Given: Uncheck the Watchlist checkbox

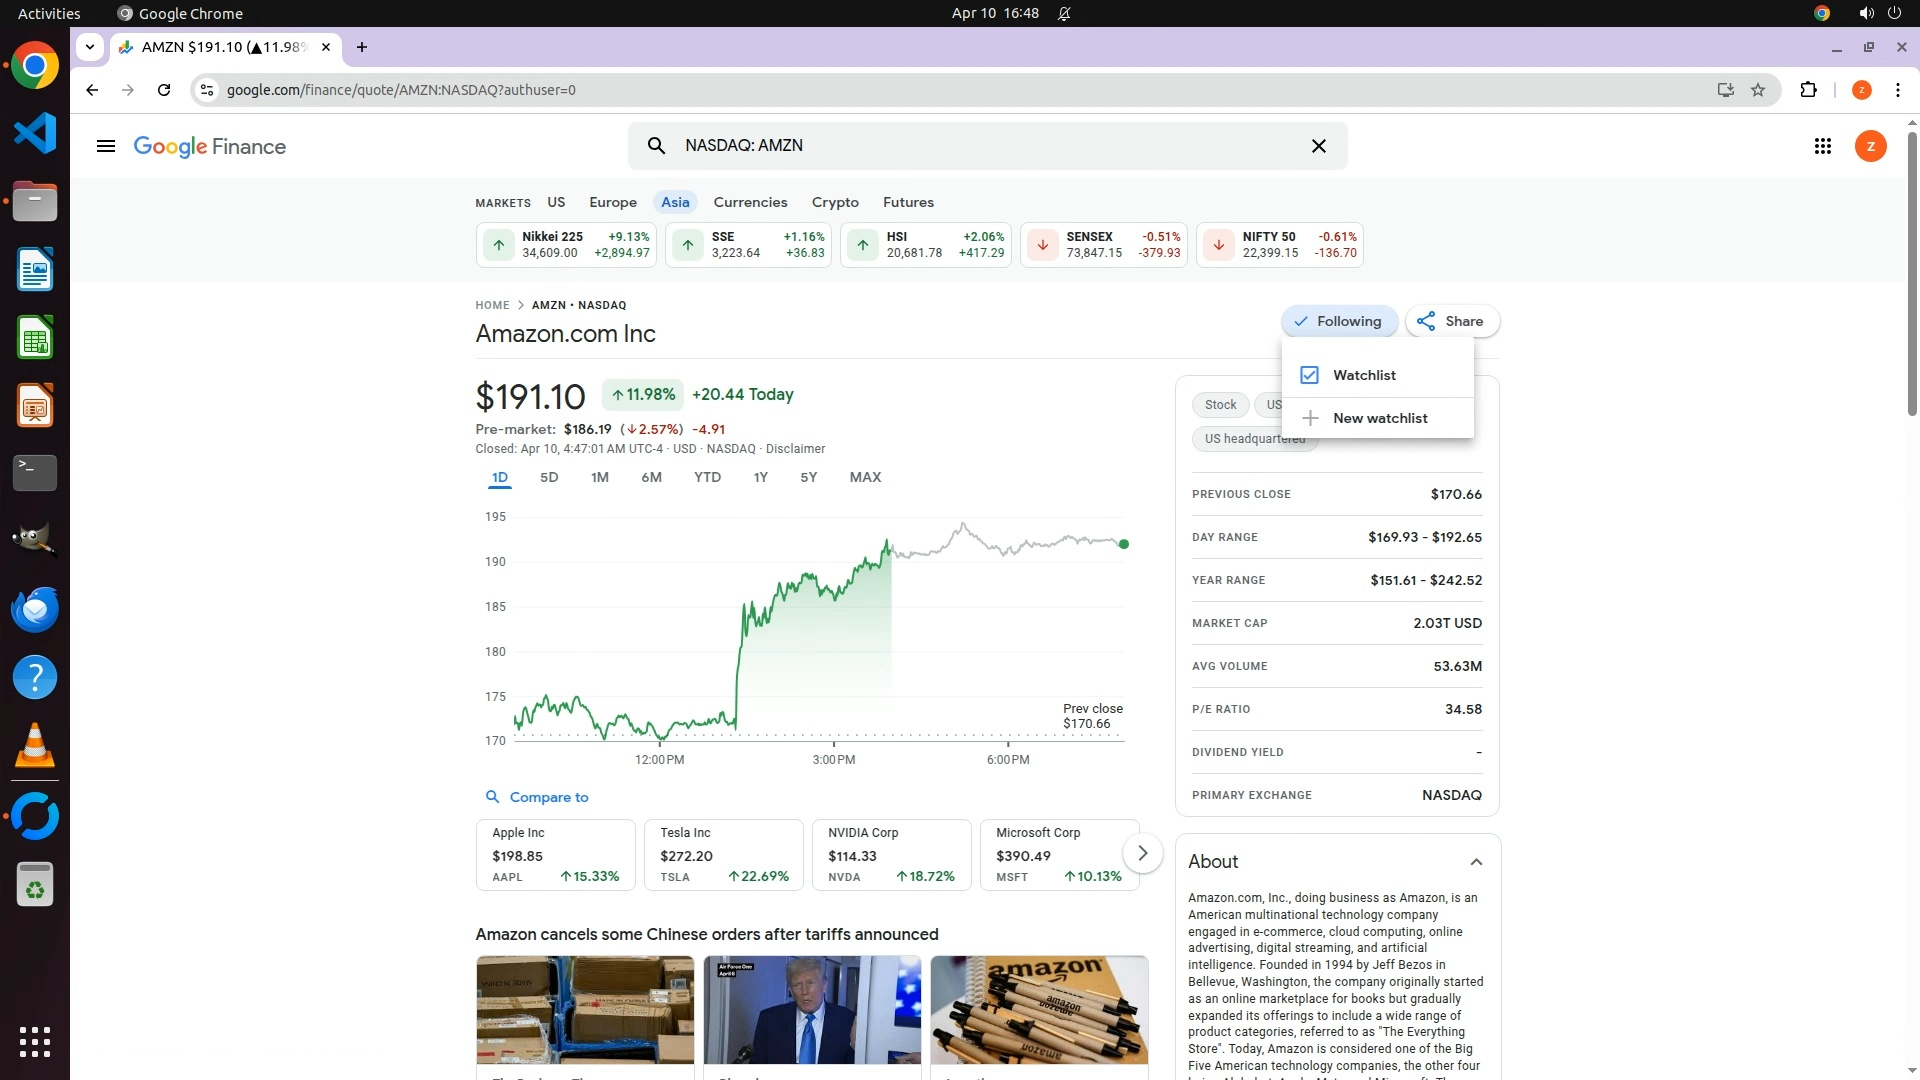Looking at the screenshot, I should pos(1309,375).
